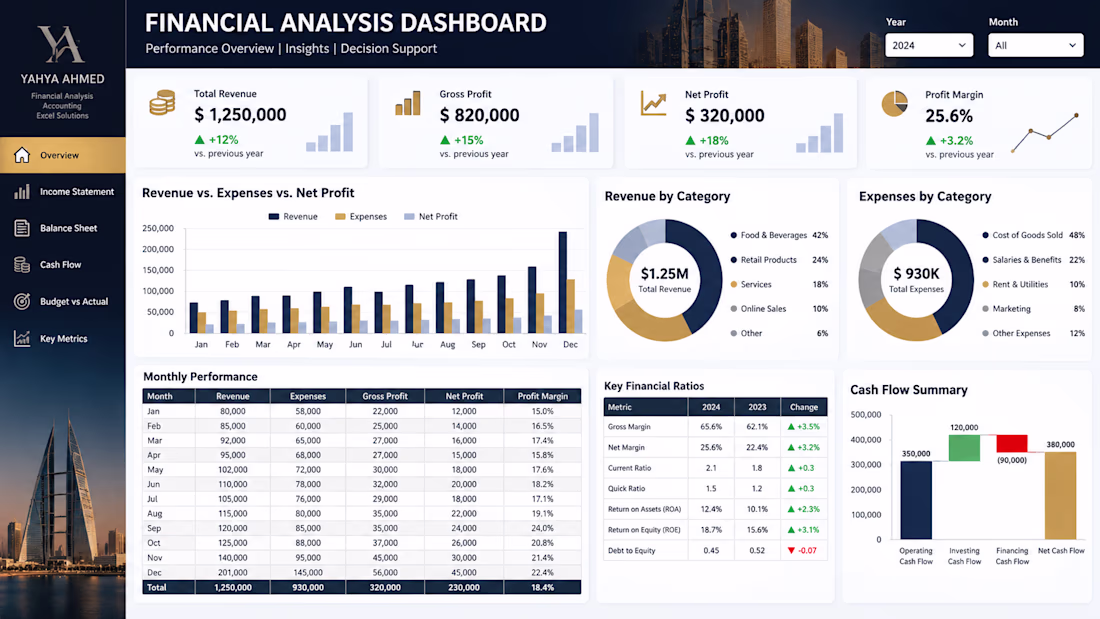Open the Balance Sheet page
This screenshot has width=1100, height=619.
(68, 228)
